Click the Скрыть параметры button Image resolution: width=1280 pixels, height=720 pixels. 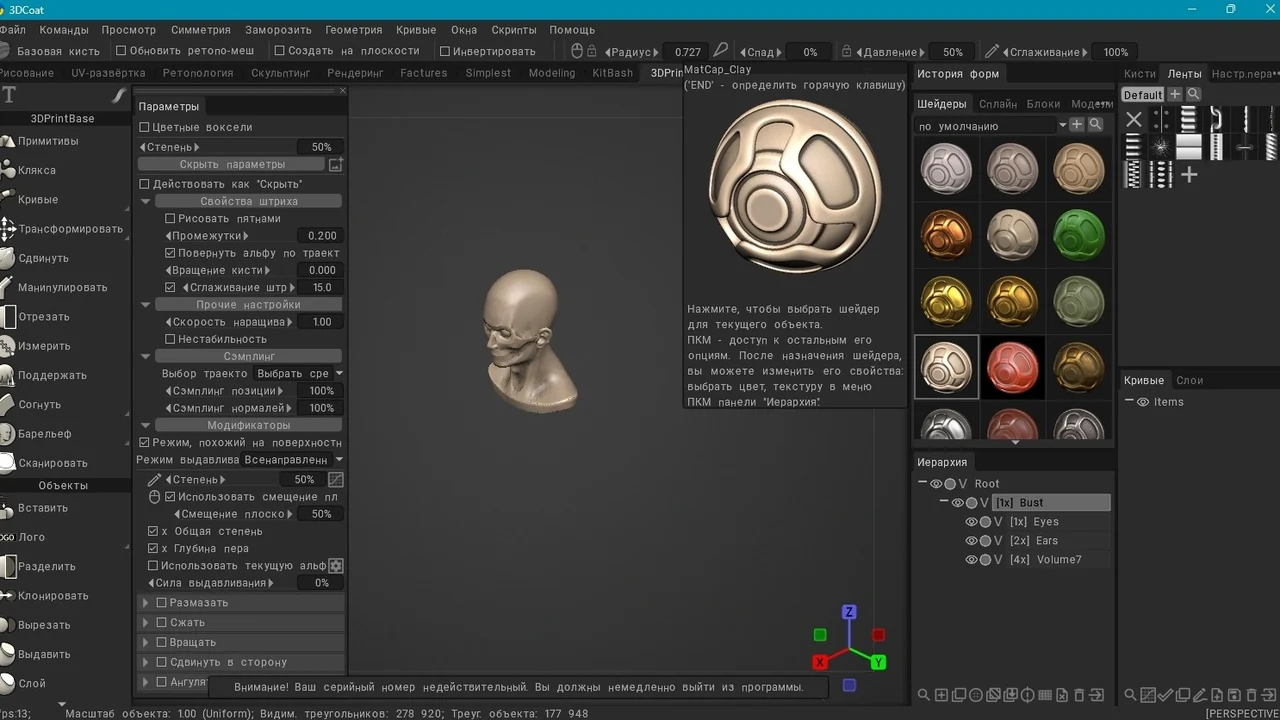click(232, 164)
